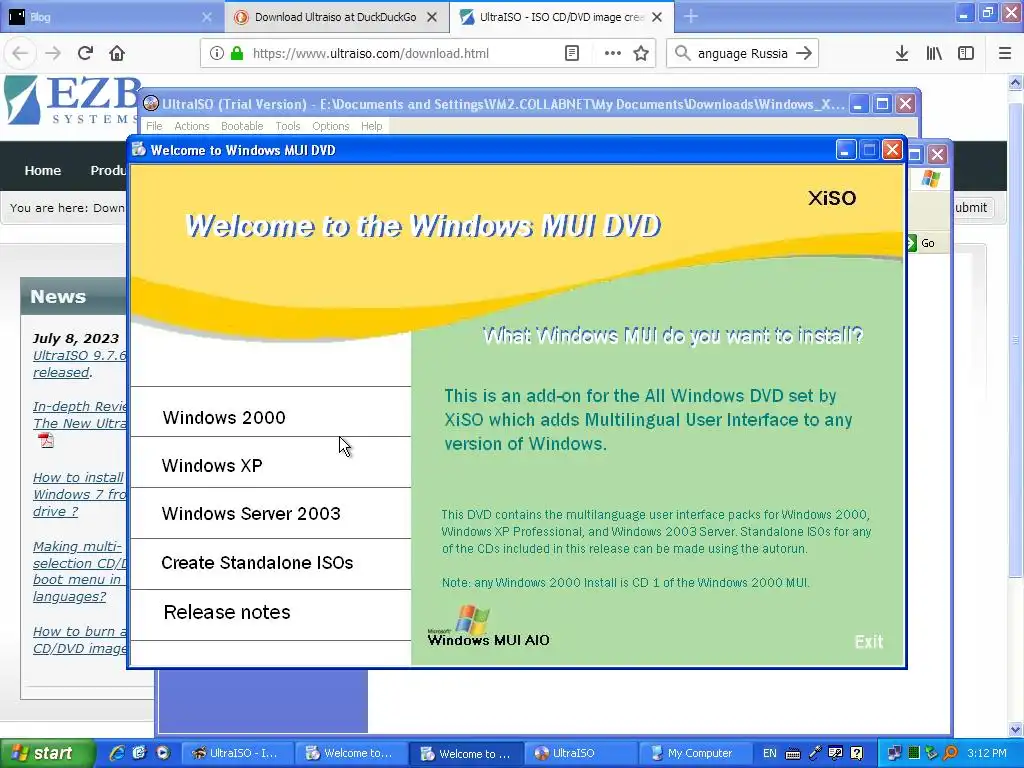Click the ultraiso.com URL address field
This screenshot has height=768, width=1024.
tap(370, 54)
